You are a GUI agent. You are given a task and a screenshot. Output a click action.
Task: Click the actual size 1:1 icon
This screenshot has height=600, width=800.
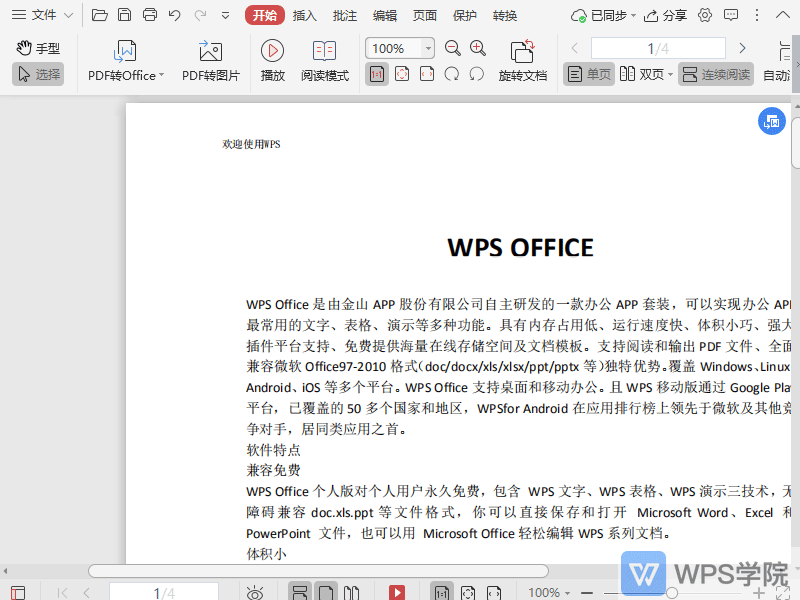376,74
